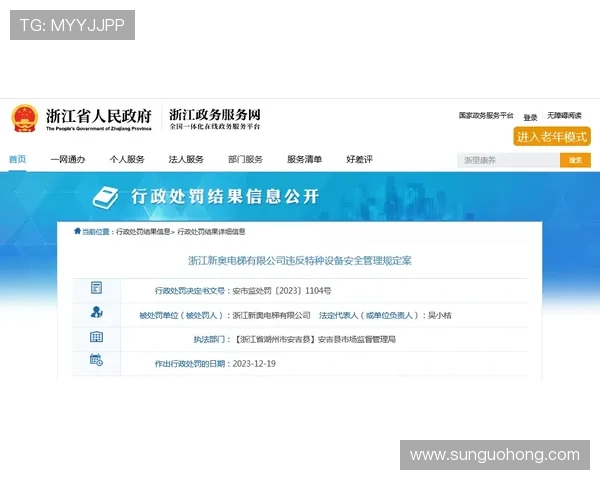Image resolution: width=600 pixels, height=480 pixels.
Task: Click the book icon in banner
Action: pos(106,198)
